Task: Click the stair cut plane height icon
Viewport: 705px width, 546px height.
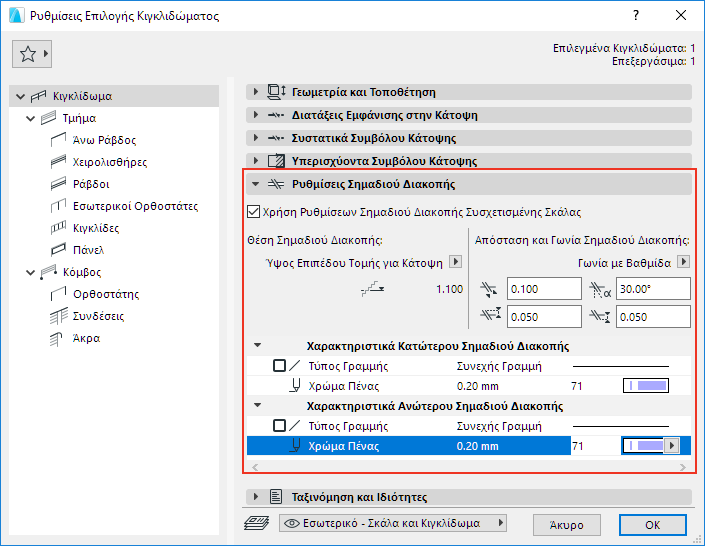Action: (373, 289)
